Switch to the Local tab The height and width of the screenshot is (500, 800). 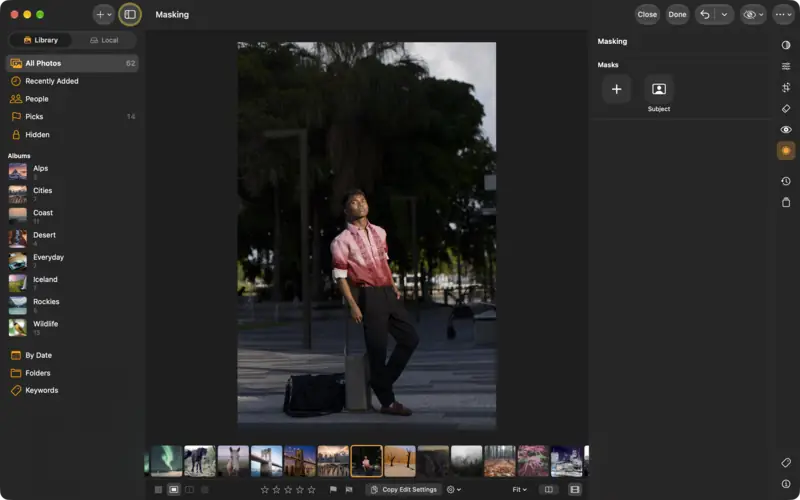(104, 40)
